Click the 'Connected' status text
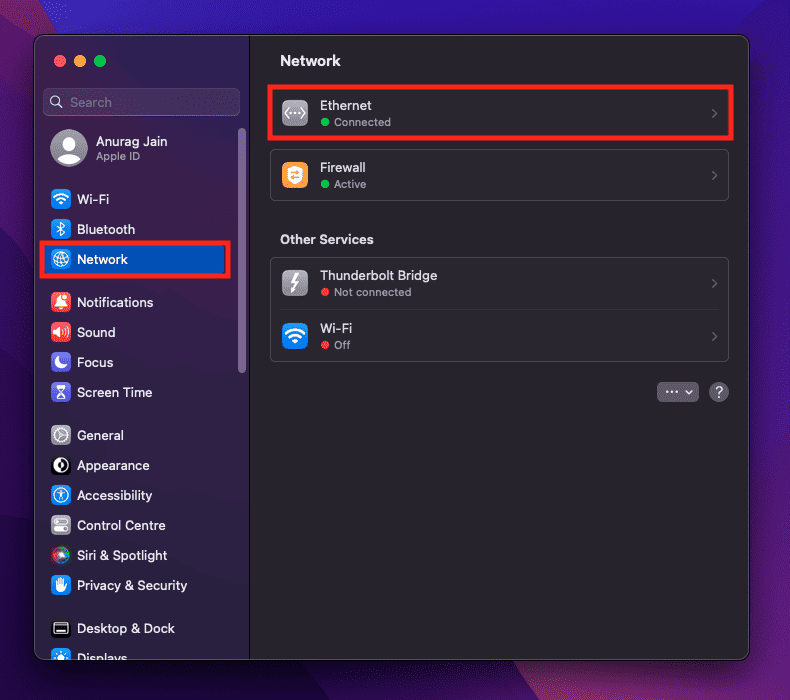 click(362, 122)
